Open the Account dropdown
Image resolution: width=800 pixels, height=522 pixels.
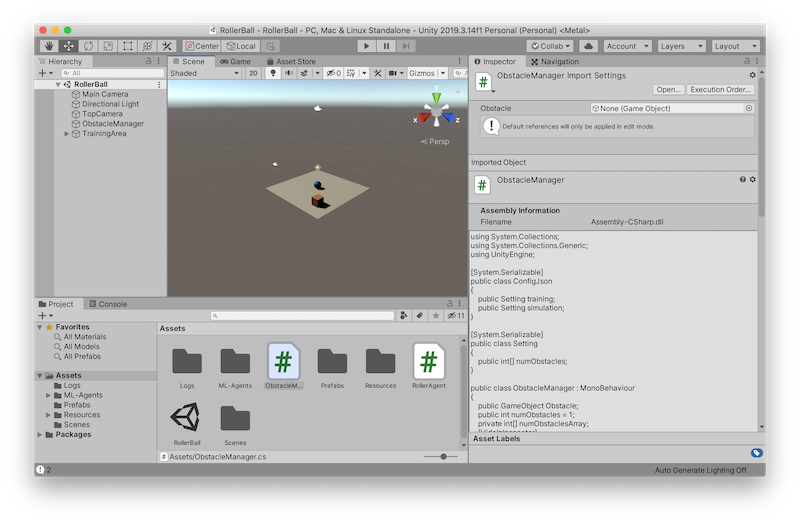tap(628, 46)
